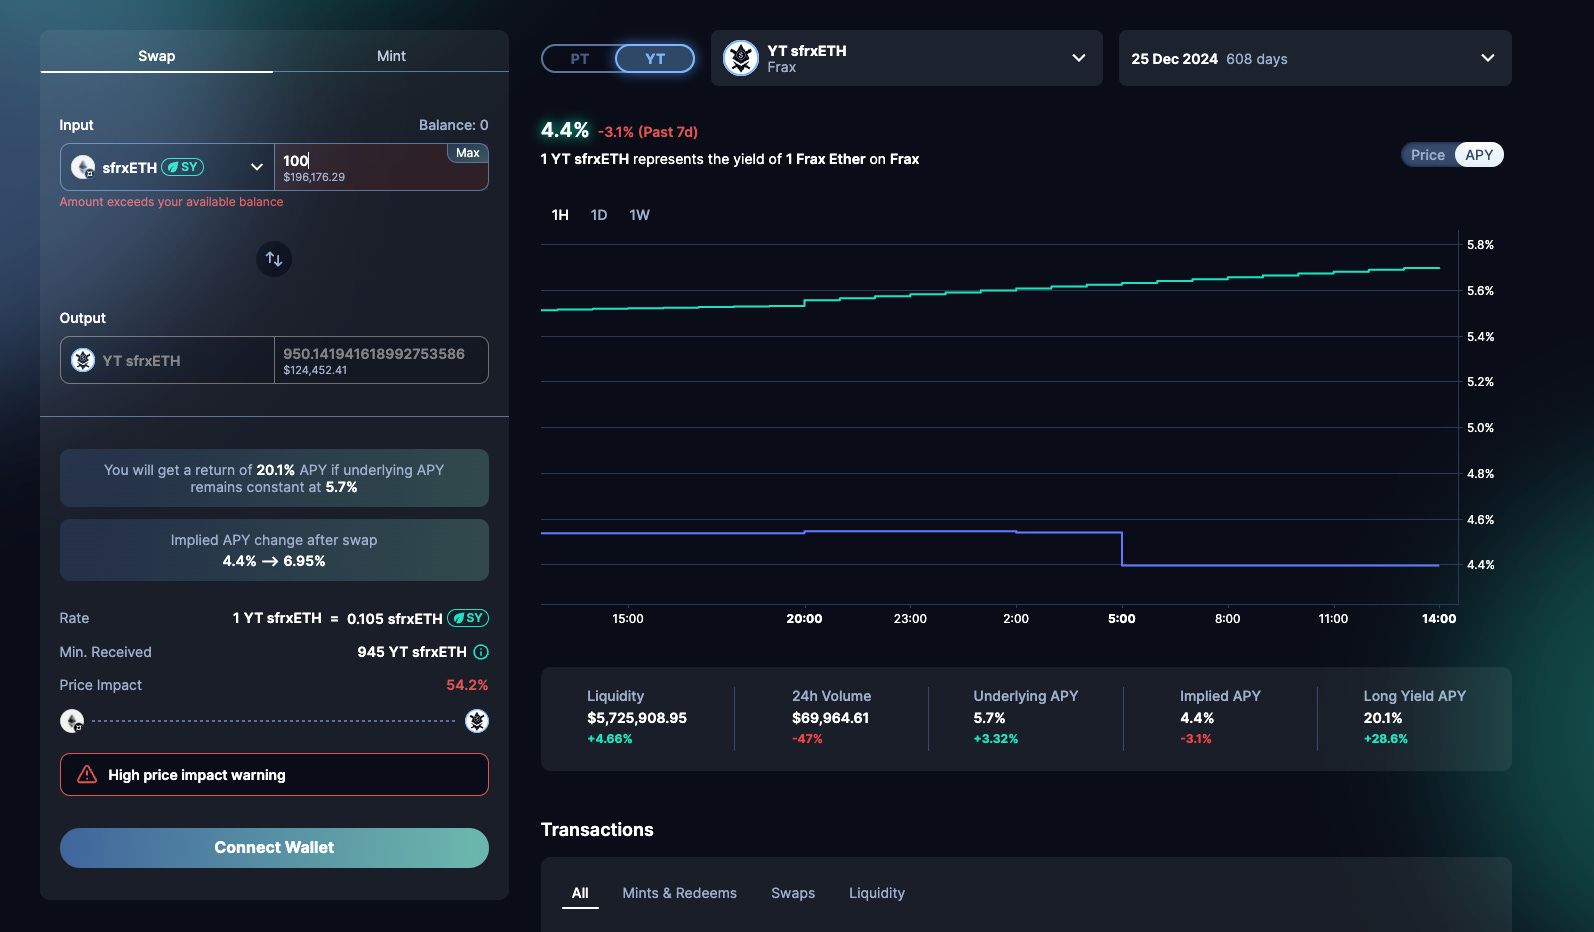This screenshot has width=1594, height=932.
Task: Click the YT sfrxETH Frax logo icon
Action: pos(741,58)
